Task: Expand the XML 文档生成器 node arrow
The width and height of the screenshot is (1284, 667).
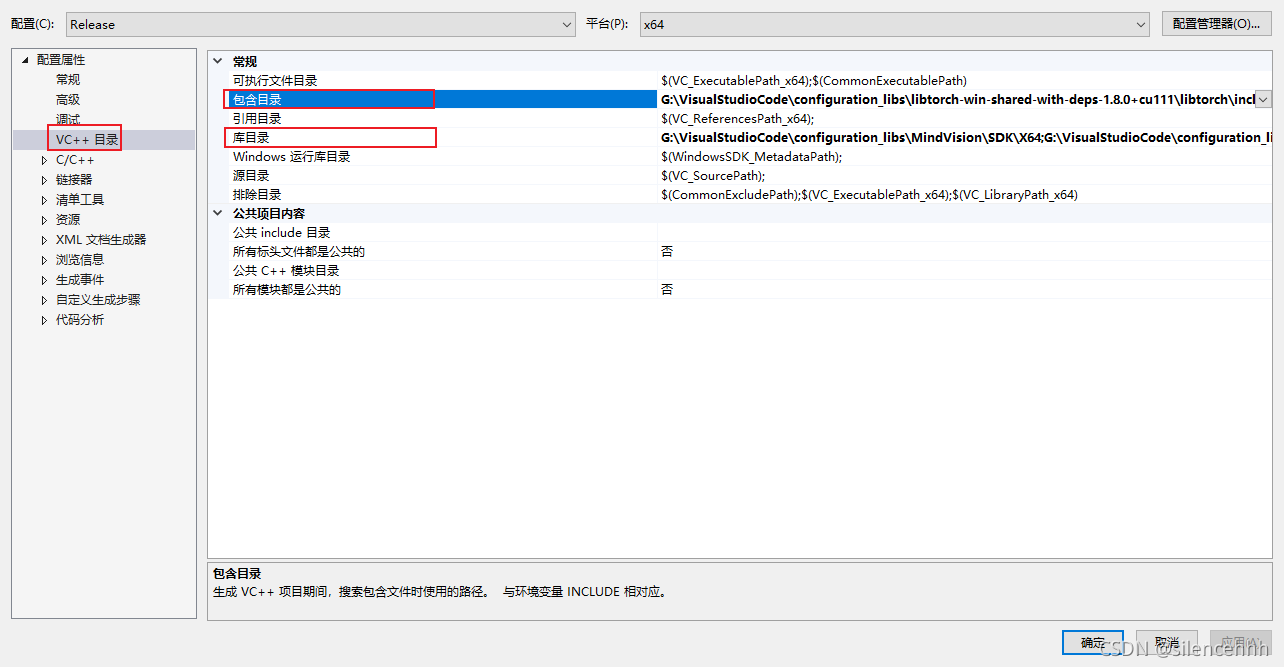Action: [44, 240]
